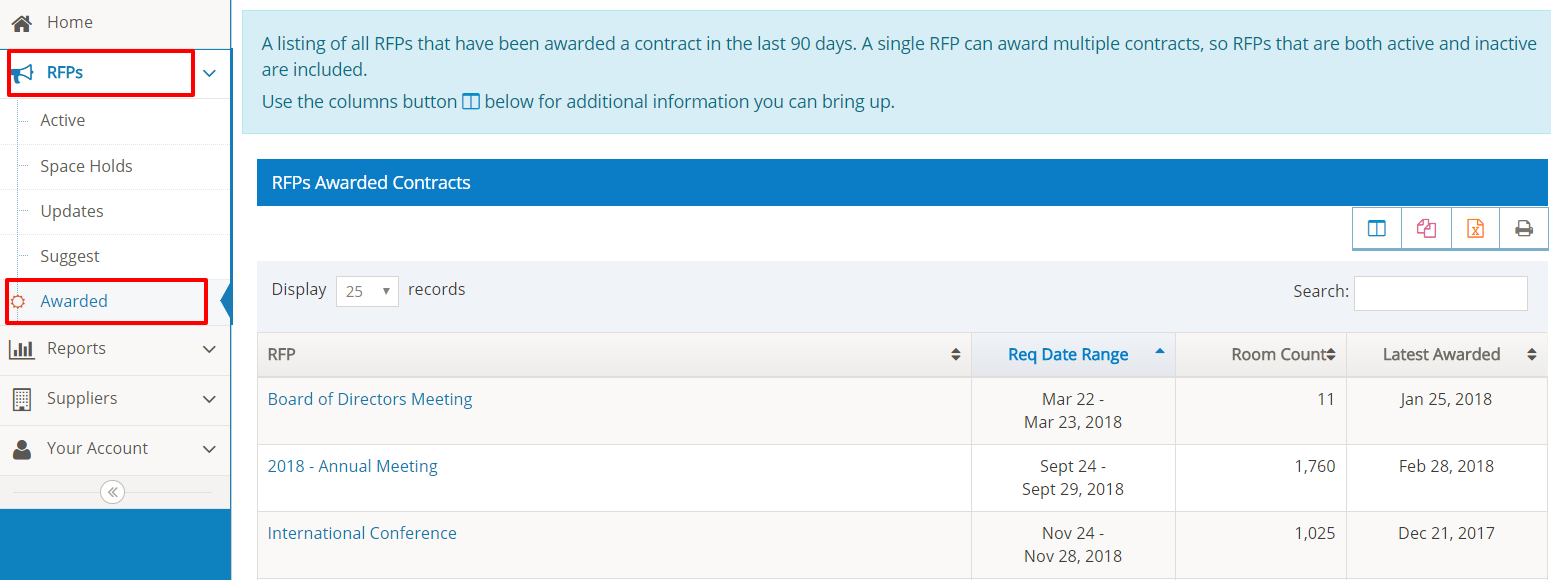Click the Search input field
Image resolution: width=1551 pixels, height=580 pixels.
coord(1440,293)
